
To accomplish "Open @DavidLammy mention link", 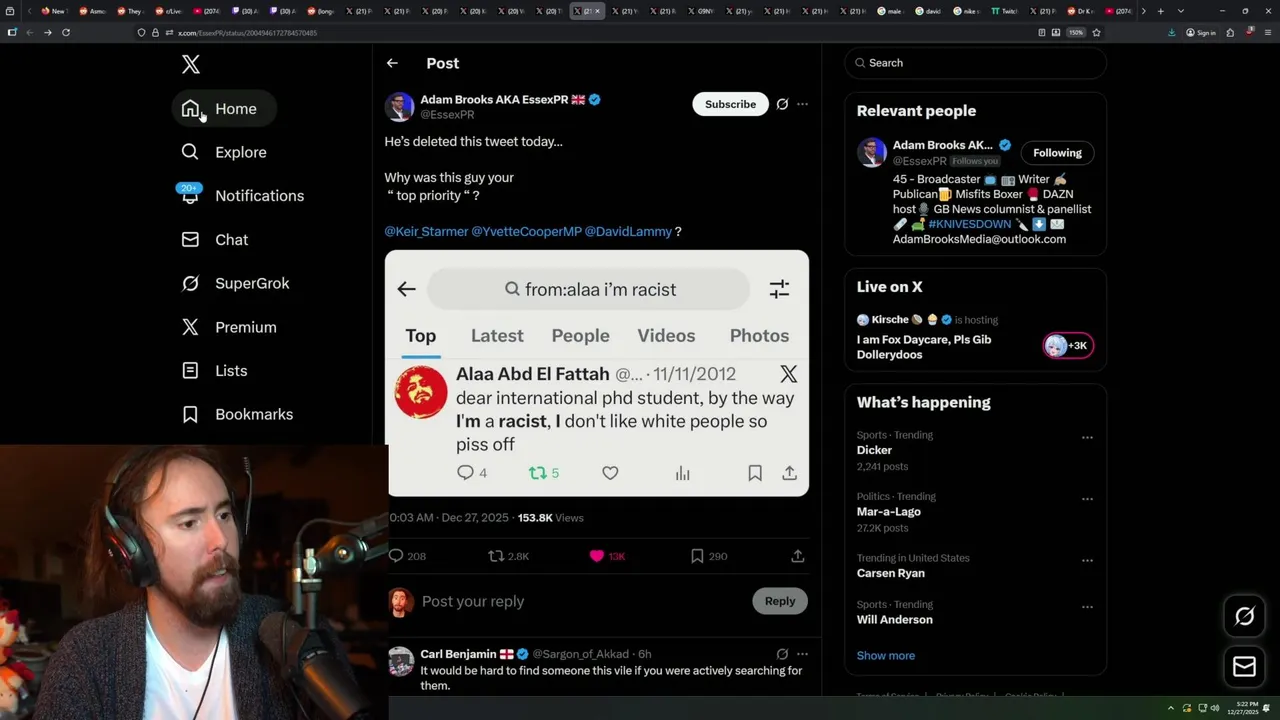I will pos(628,231).
